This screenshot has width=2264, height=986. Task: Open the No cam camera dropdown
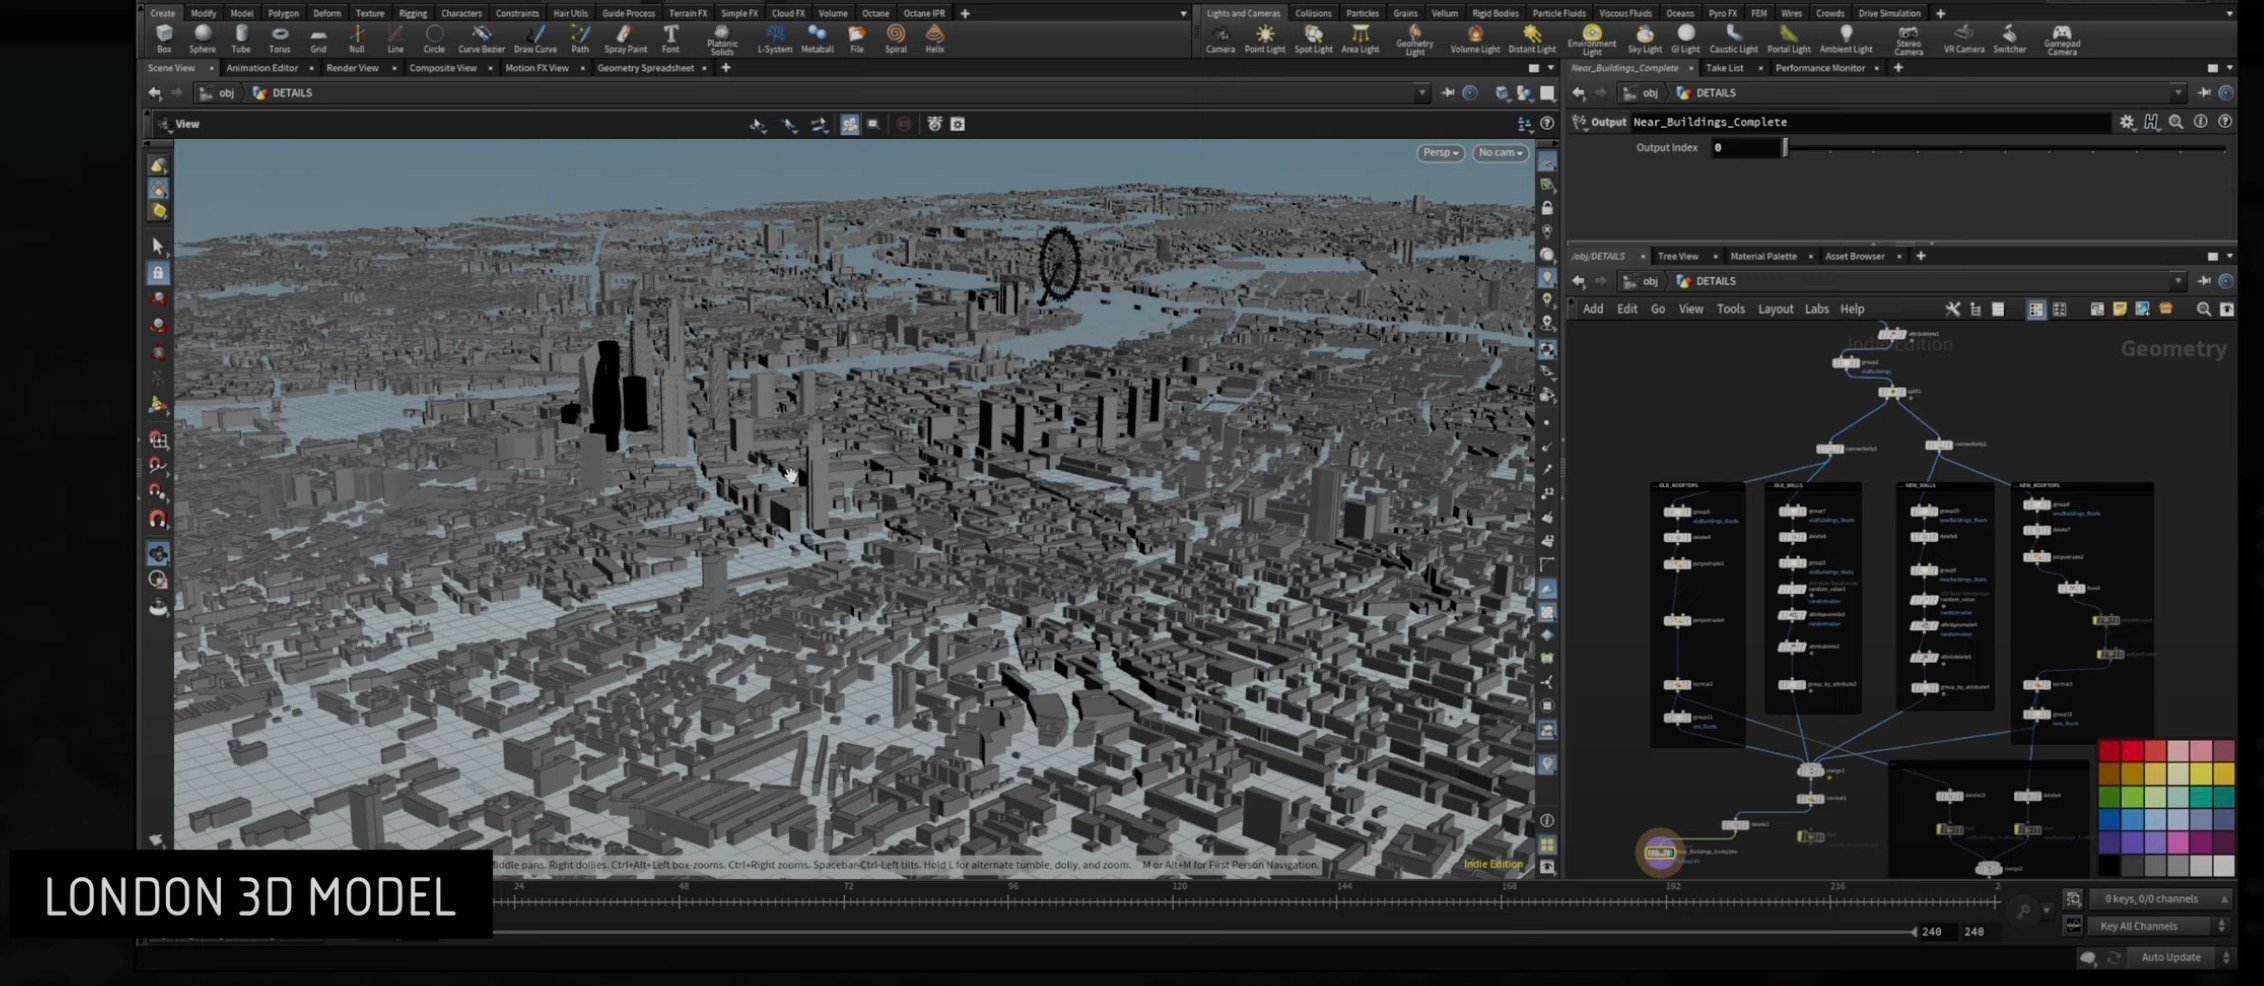[x=1500, y=153]
